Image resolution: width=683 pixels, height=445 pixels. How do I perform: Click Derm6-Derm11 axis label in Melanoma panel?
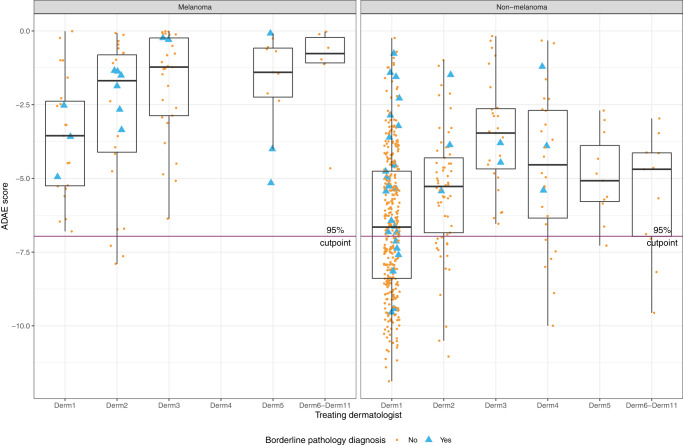pos(325,404)
